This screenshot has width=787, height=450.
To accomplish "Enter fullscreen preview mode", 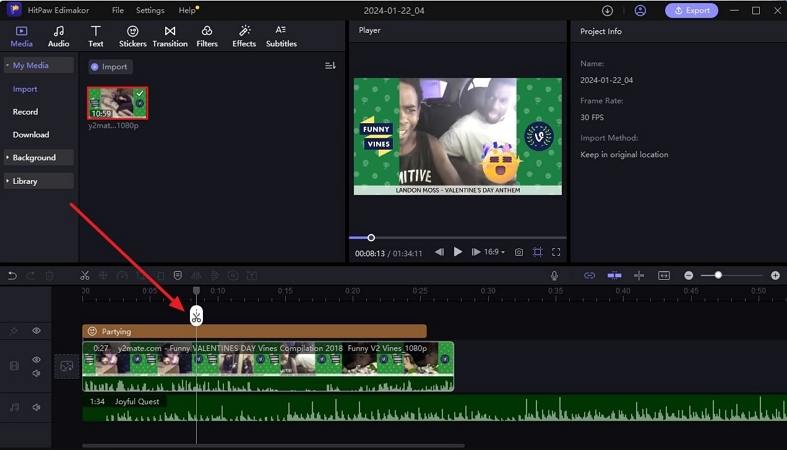I will (x=556, y=252).
